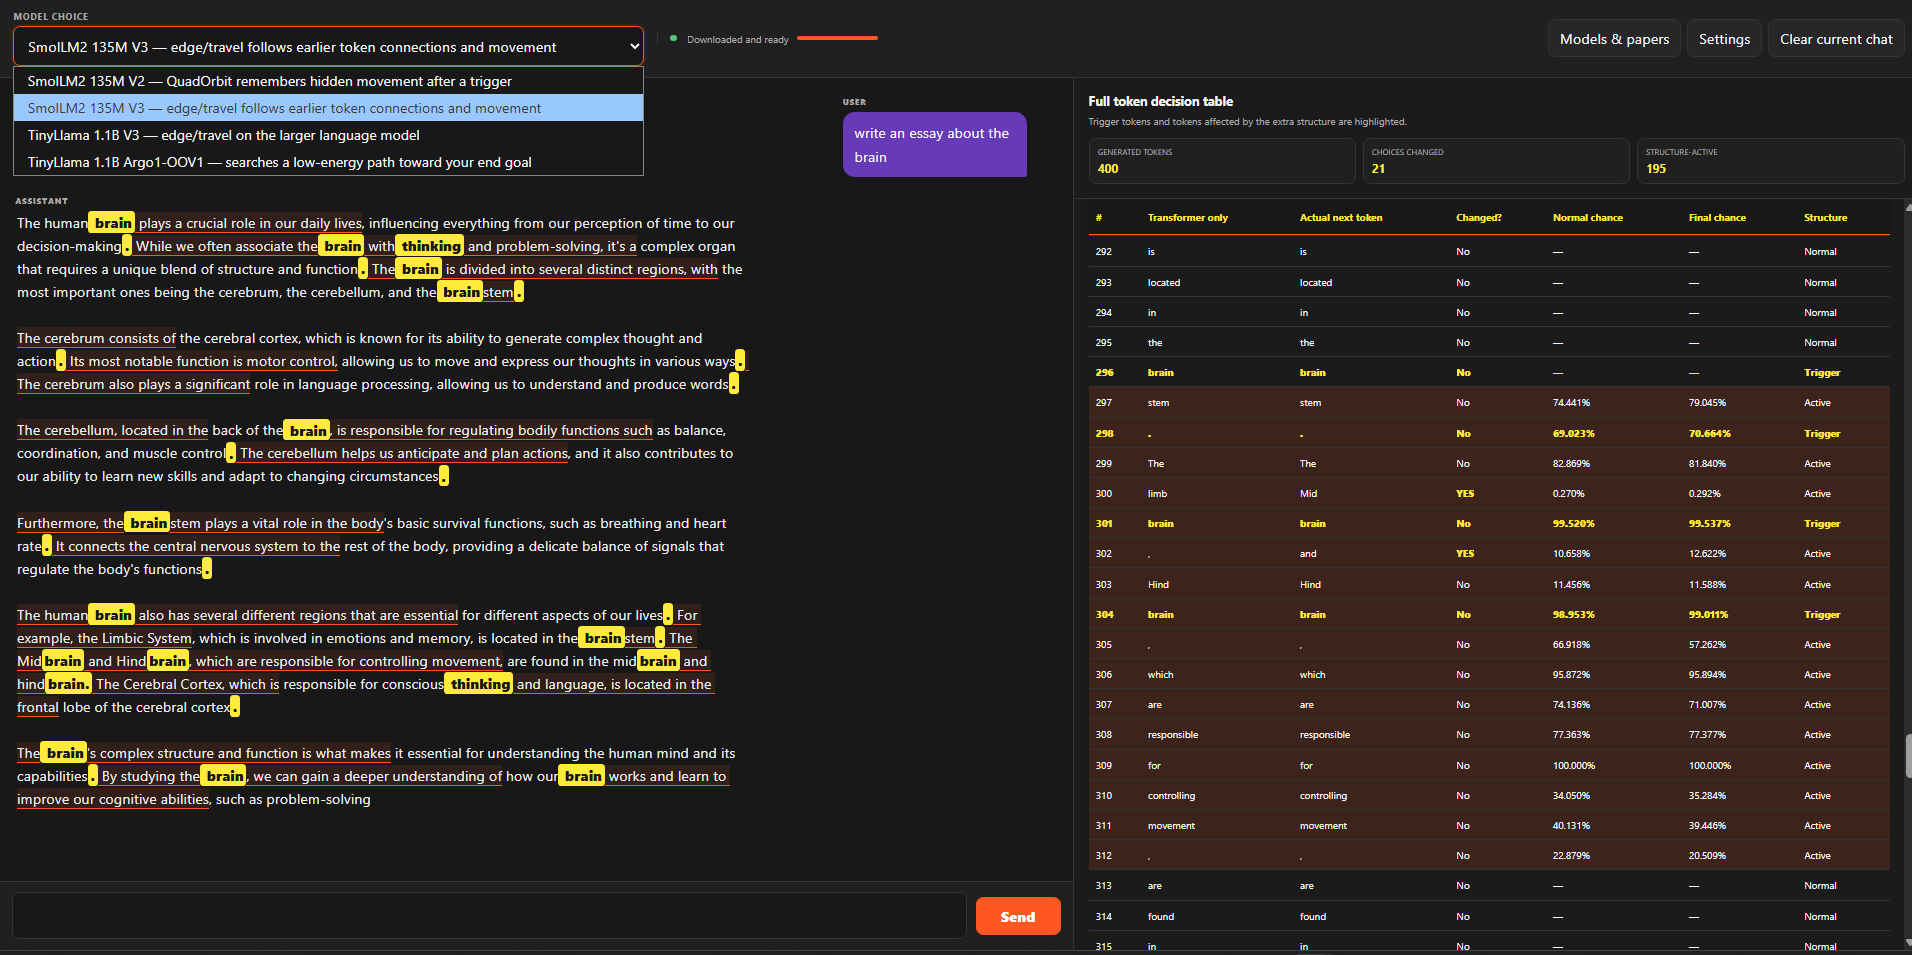Click 'located' in row 293
Image resolution: width=1912 pixels, height=955 pixels.
coord(1164,283)
